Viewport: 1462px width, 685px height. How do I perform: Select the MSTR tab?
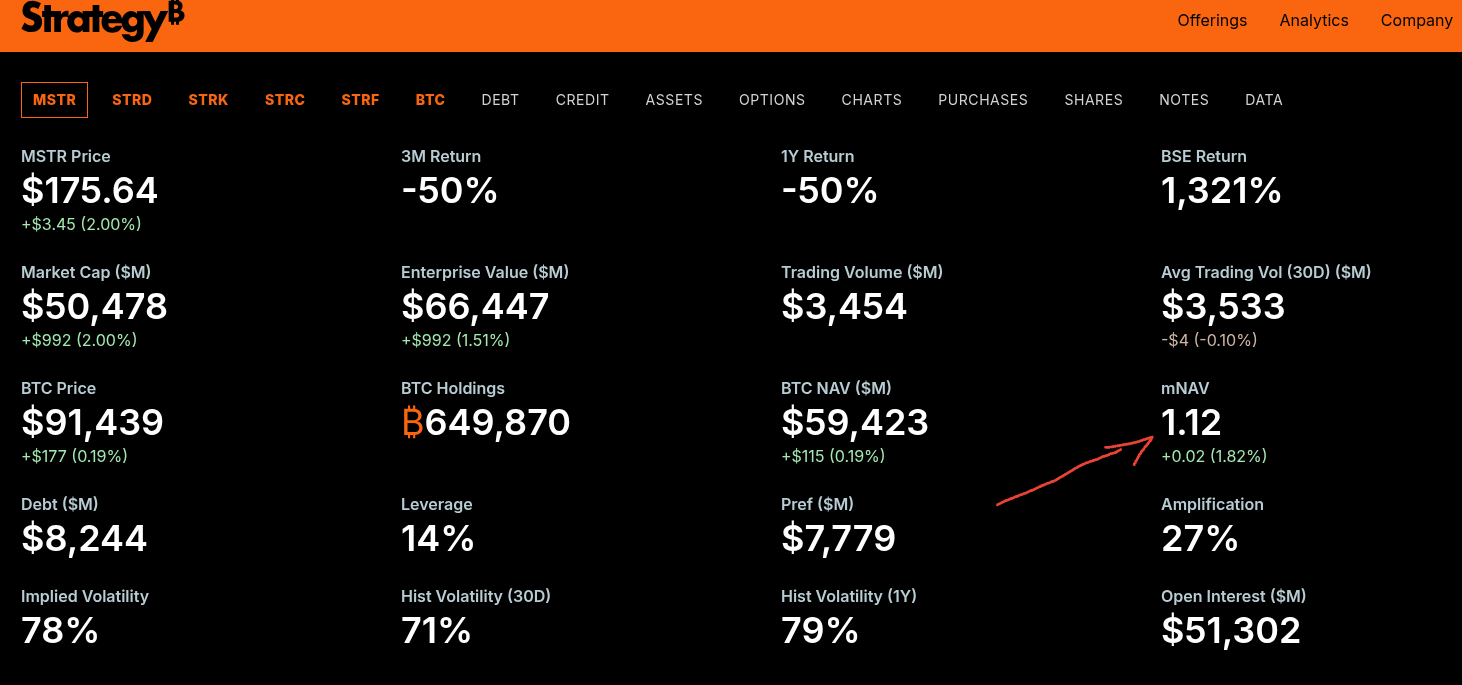click(54, 100)
